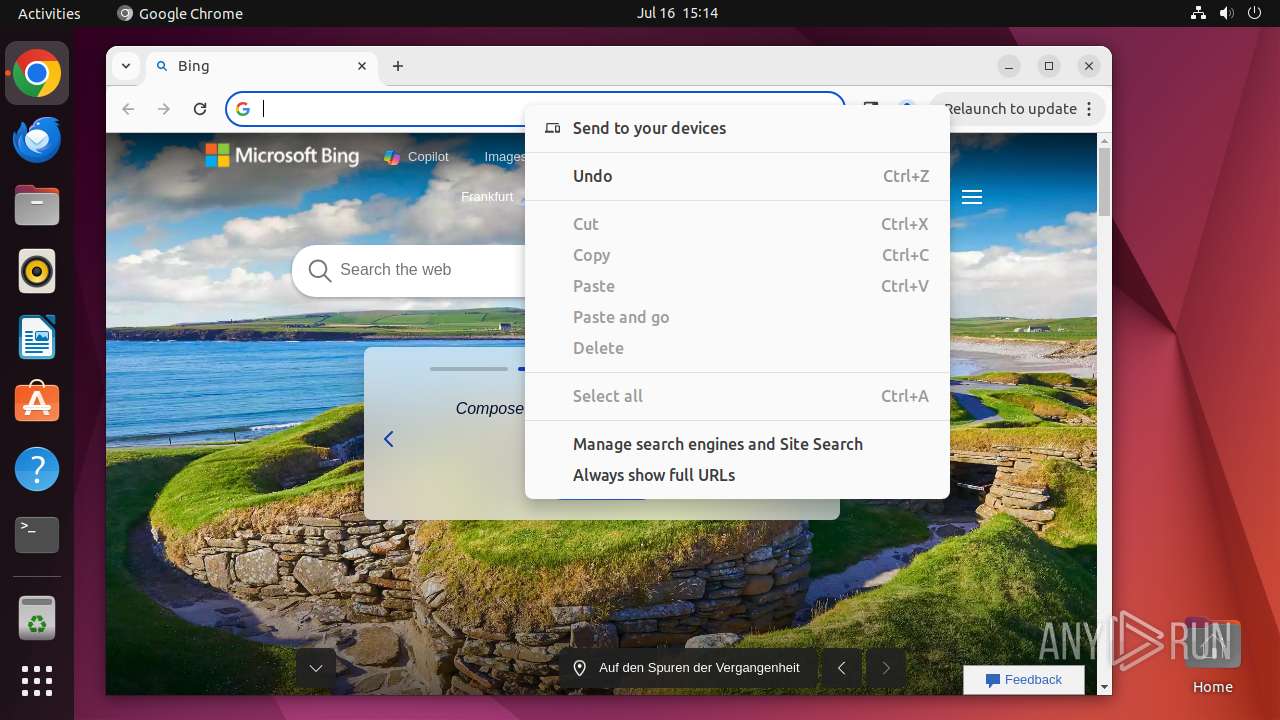Viewport: 1280px width, 720px height.
Task: Open the volume icon in top bar
Action: click(x=1226, y=13)
